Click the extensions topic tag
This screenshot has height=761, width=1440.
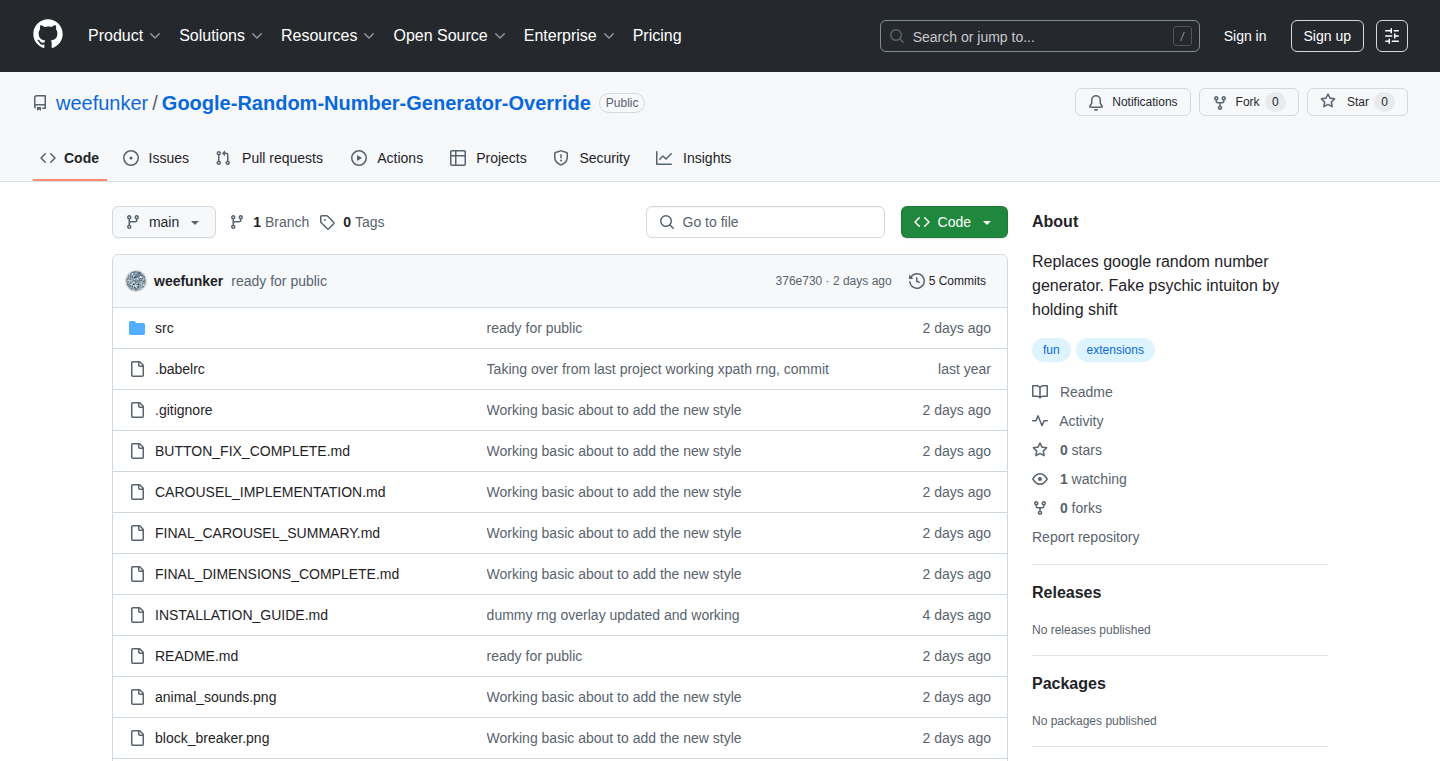click(x=1115, y=350)
